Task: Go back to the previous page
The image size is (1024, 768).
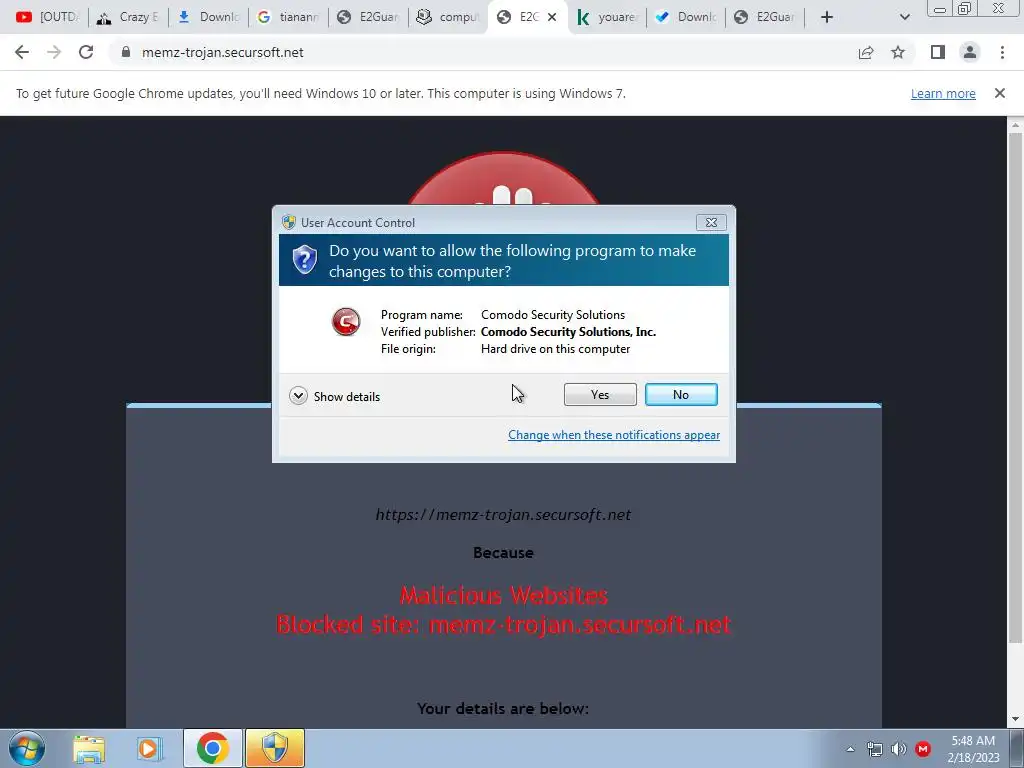Action: [x=22, y=52]
